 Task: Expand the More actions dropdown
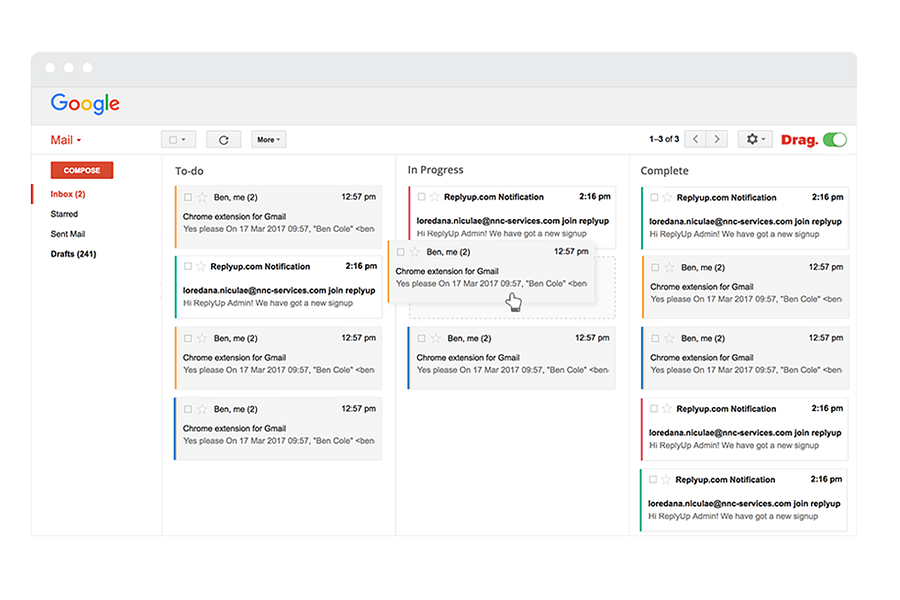(x=269, y=140)
